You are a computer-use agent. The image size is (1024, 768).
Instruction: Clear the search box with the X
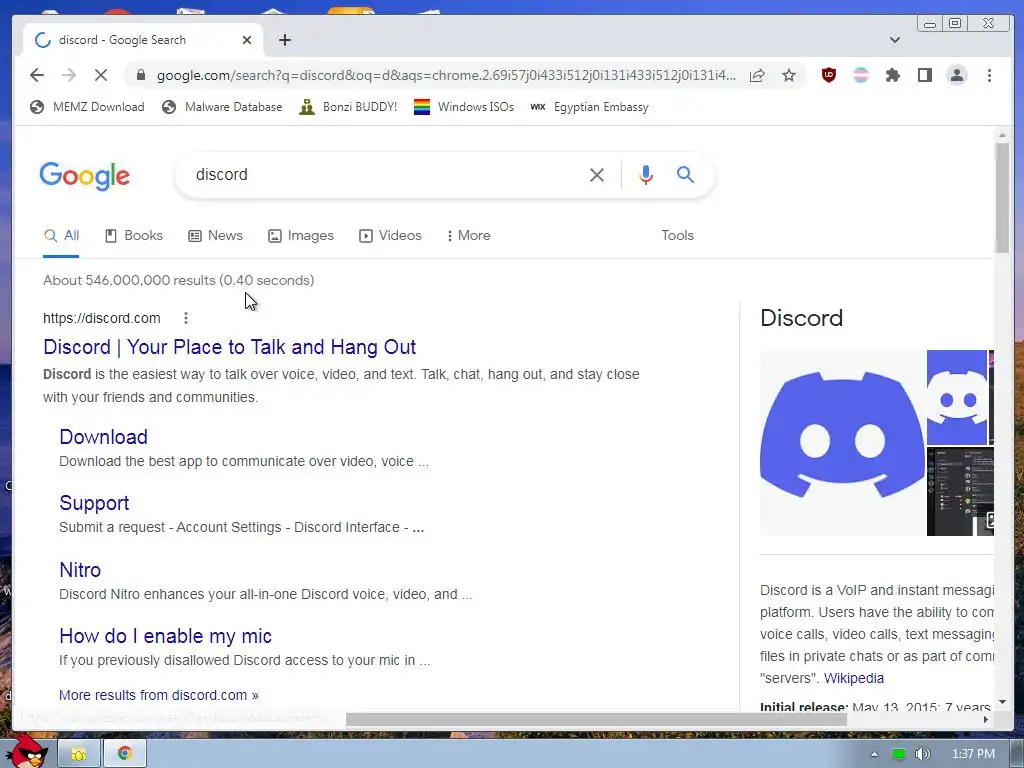coord(597,174)
